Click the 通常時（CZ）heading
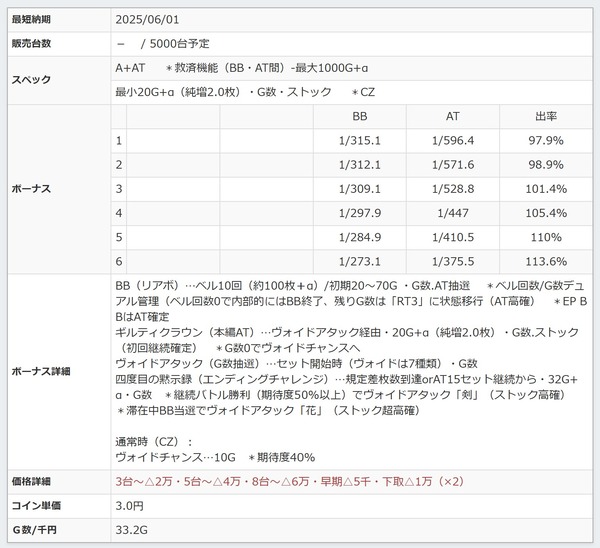The height and width of the screenshot is (548, 600). (153, 442)
